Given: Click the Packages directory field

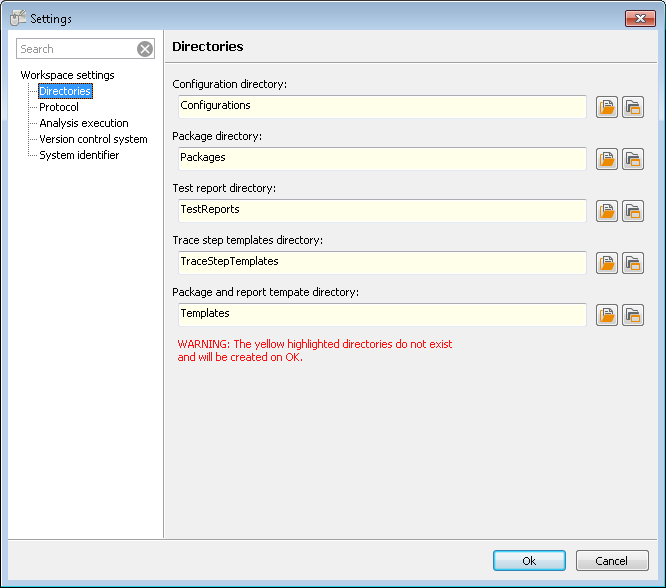Looking at the screenshot, I should [382, 159].
